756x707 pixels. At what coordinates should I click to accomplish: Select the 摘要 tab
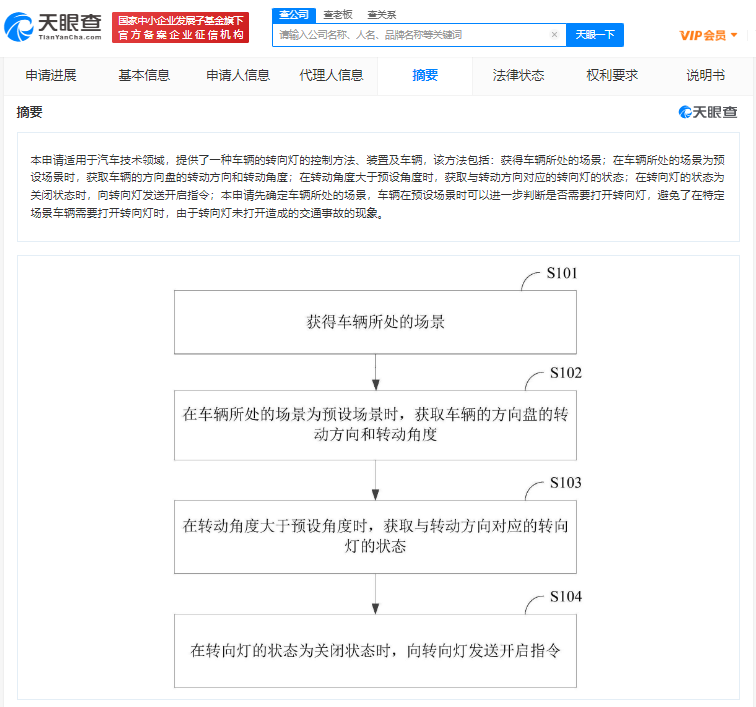coord(425,75)
